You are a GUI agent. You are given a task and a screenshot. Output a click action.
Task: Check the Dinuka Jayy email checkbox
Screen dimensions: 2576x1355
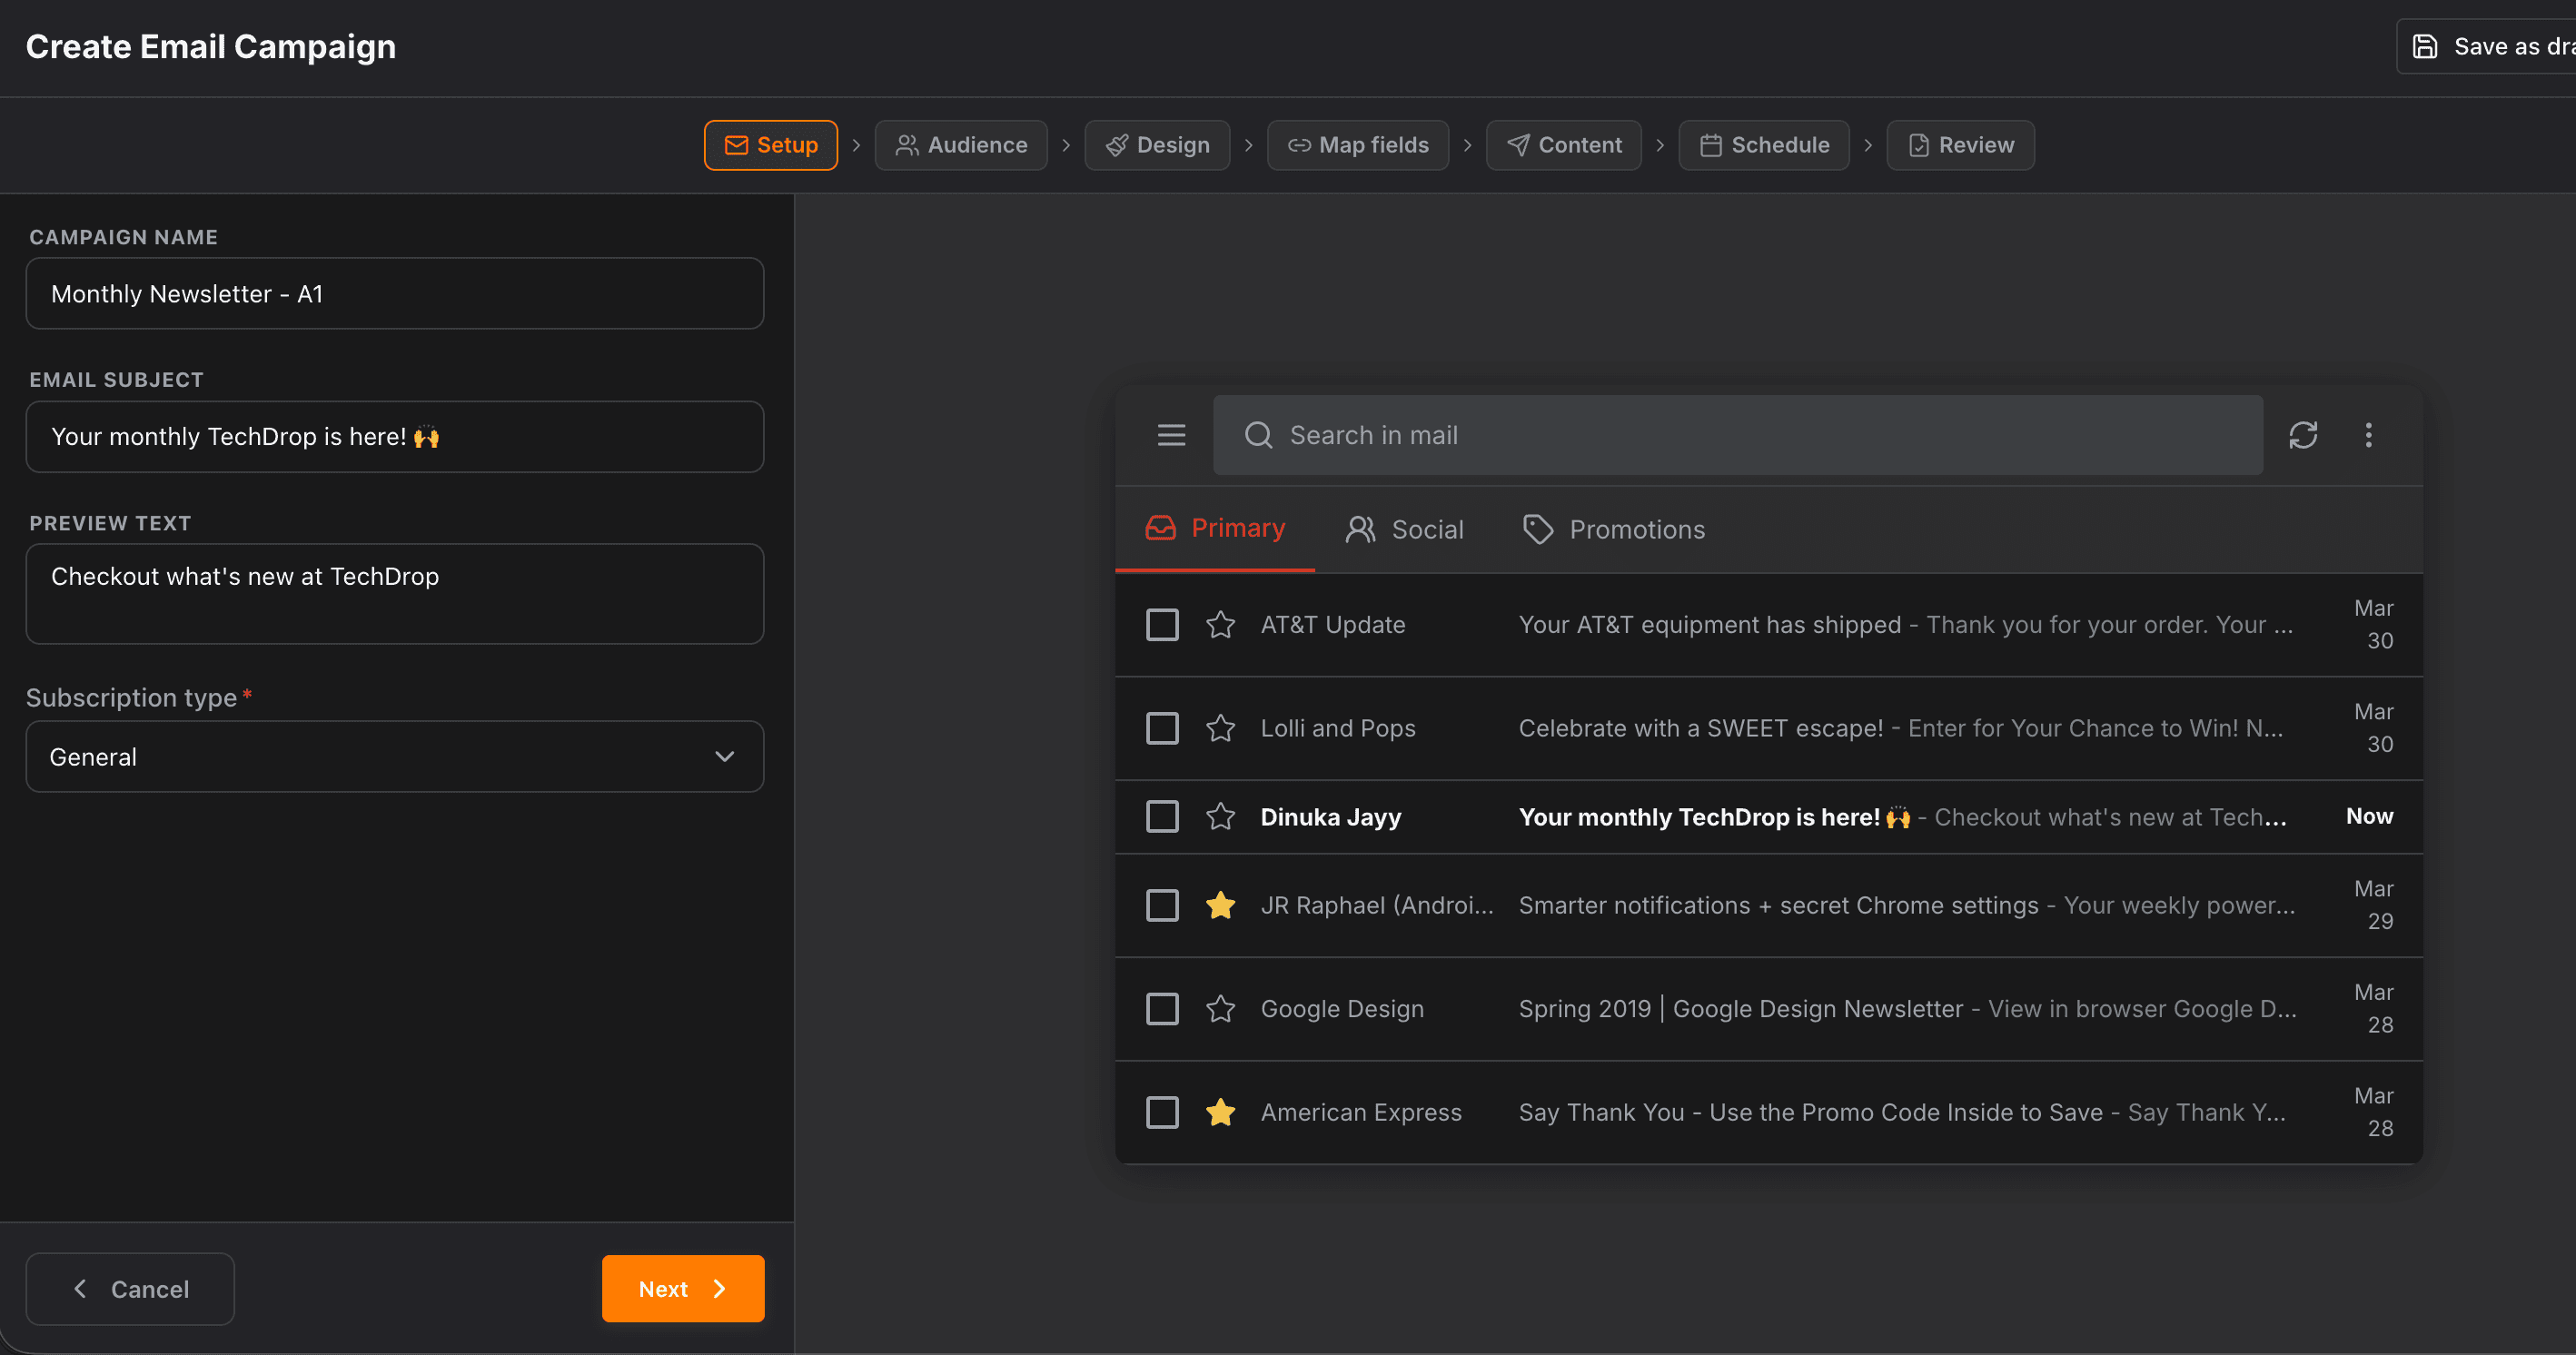coord(1162,817)
